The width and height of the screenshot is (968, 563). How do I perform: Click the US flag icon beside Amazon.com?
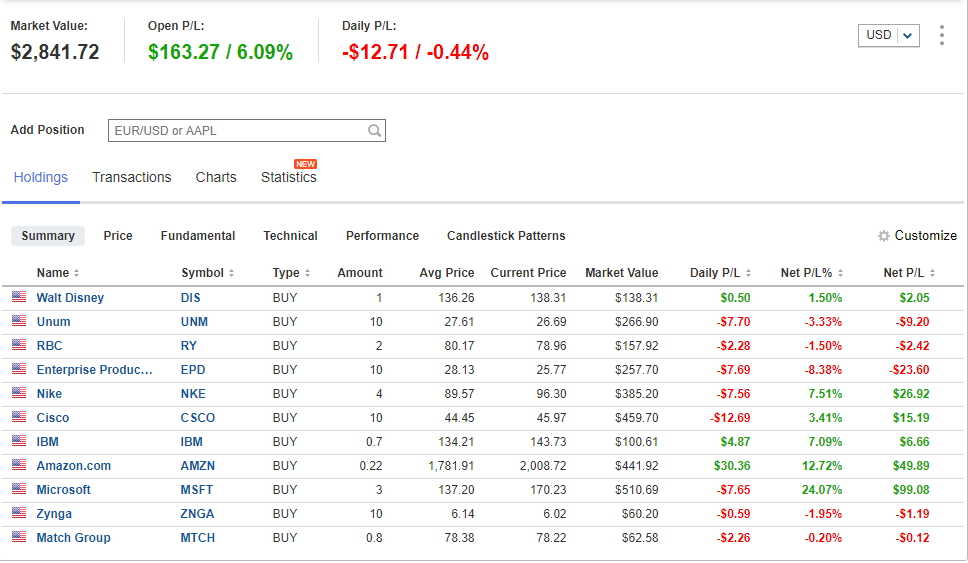19,465
